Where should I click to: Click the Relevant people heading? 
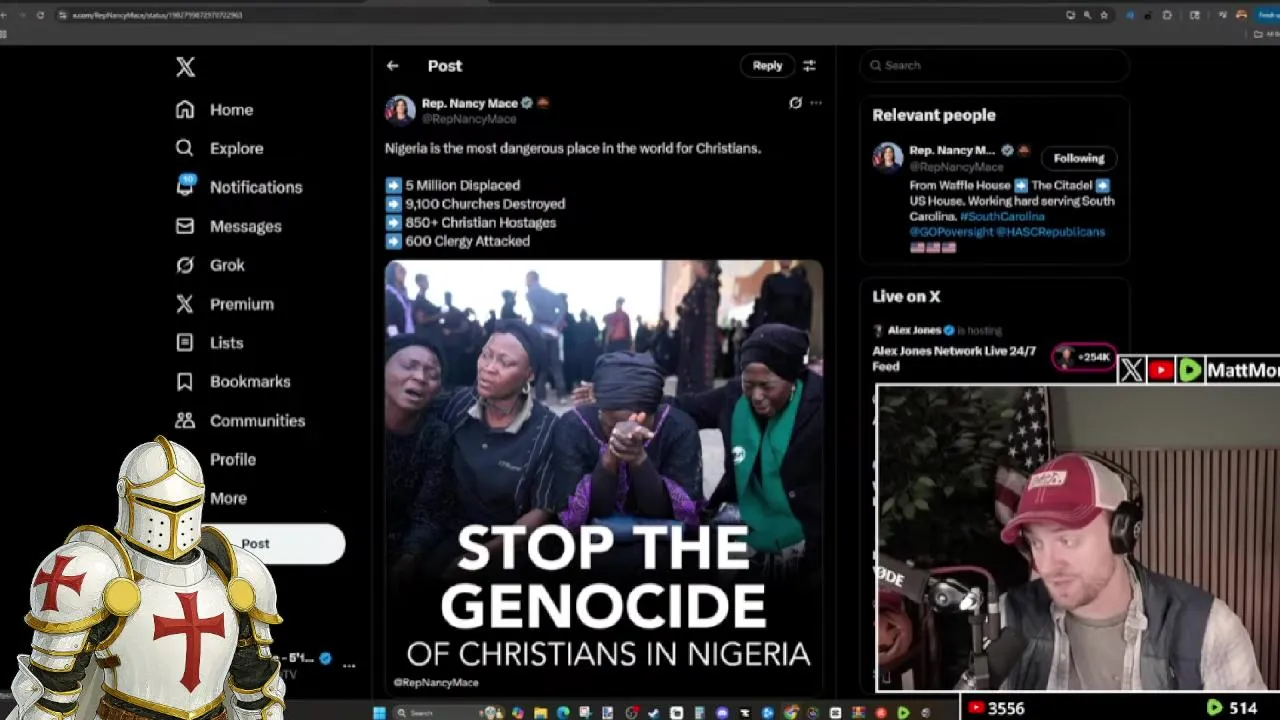coord(934,115)
